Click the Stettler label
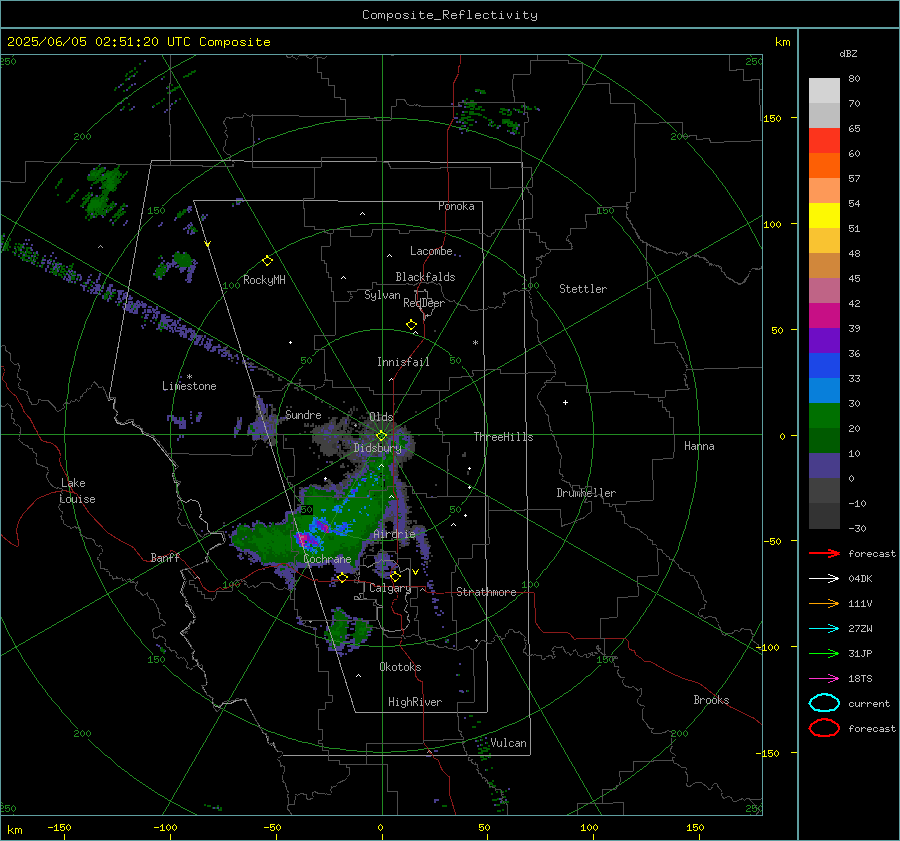Screen dimensions: 900x841 click(583, 289)
